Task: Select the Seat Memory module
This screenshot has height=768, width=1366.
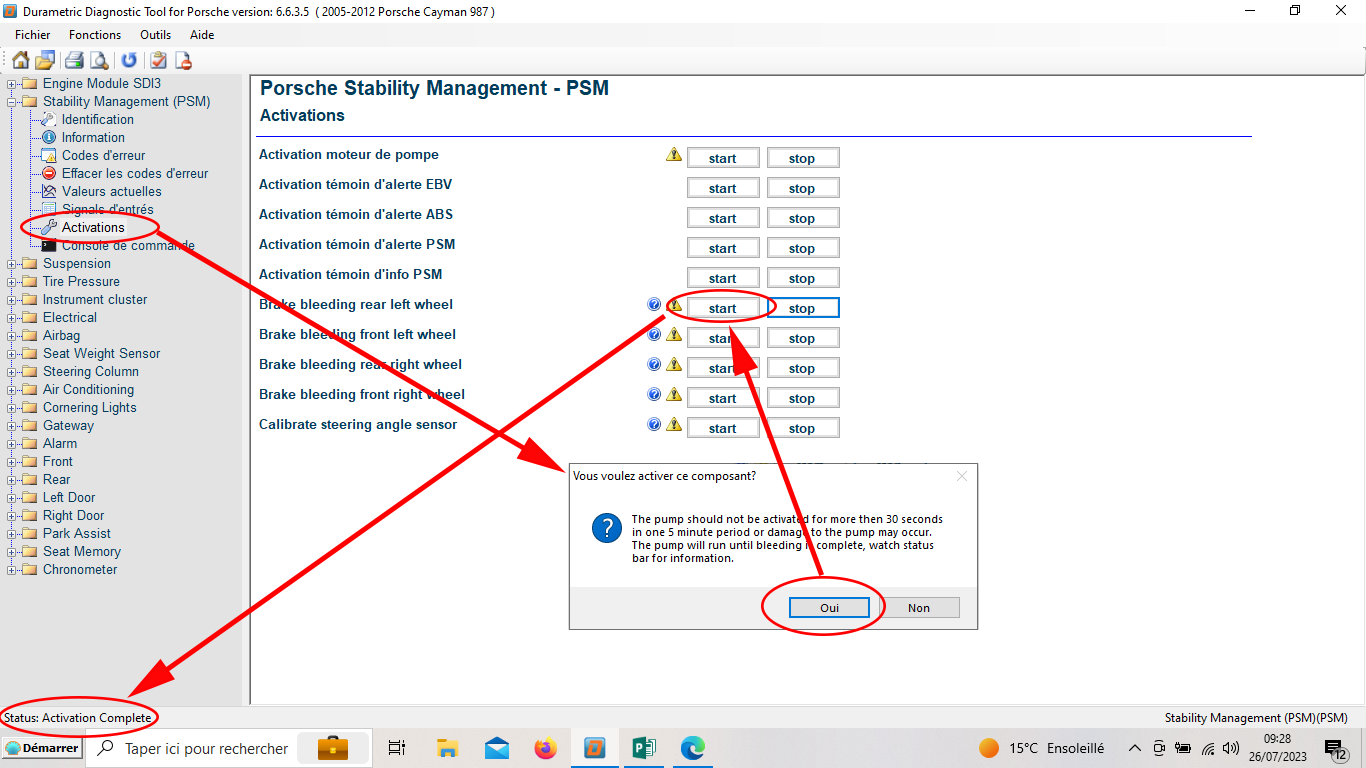Action: click(82, 551)
